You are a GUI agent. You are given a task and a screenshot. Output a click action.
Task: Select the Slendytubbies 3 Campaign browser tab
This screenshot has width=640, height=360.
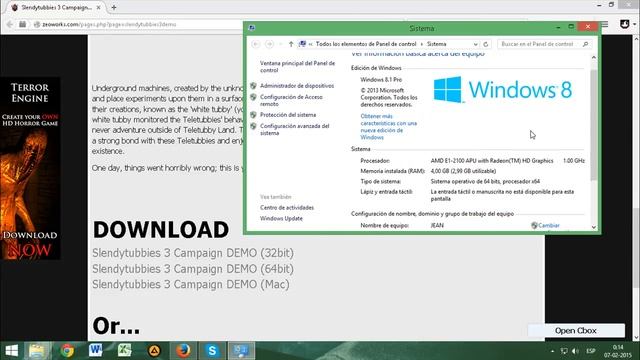pyautogui.click(x=56, y=7)
